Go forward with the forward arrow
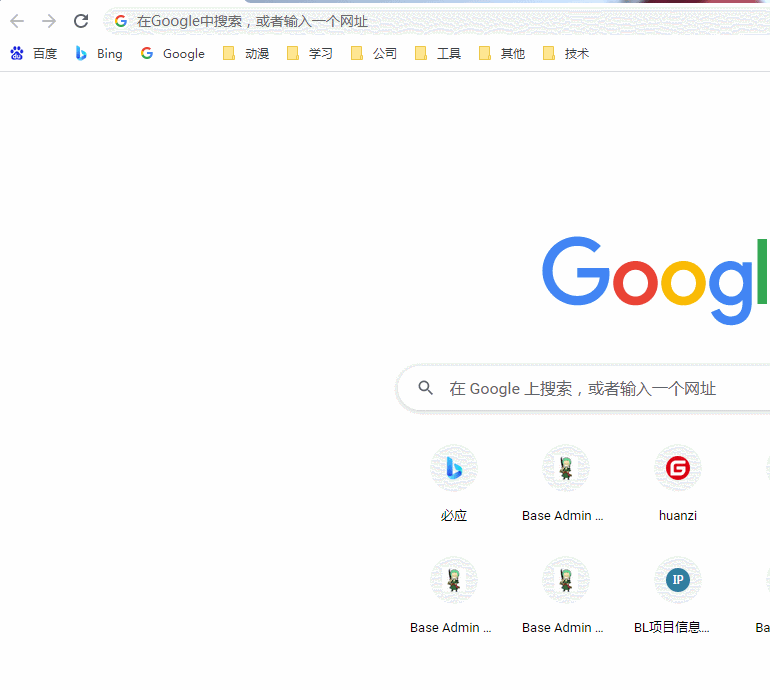Screen dimensions: 770x690 pos(49,21)
